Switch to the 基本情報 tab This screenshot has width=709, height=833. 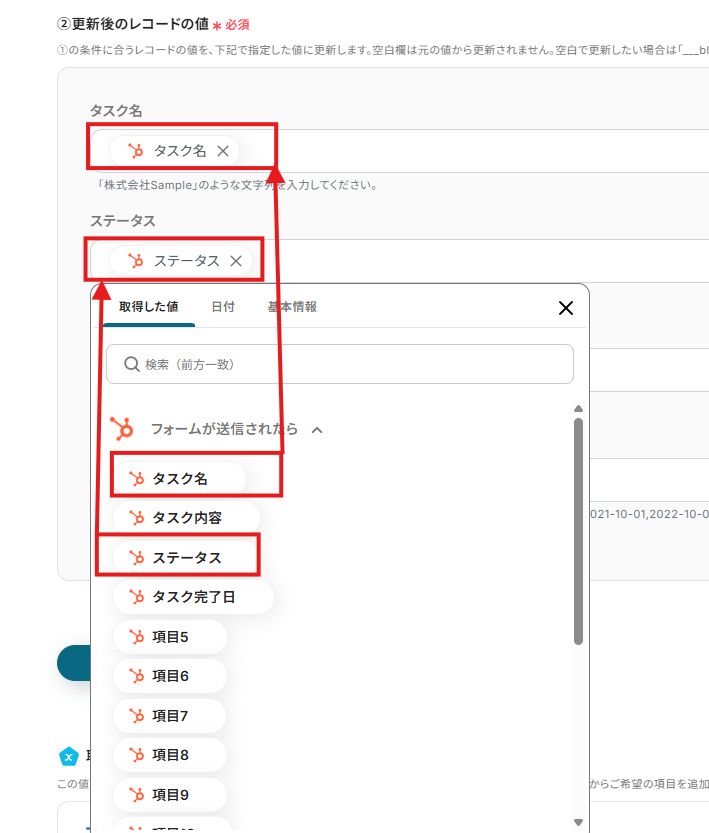coord(292,307)
